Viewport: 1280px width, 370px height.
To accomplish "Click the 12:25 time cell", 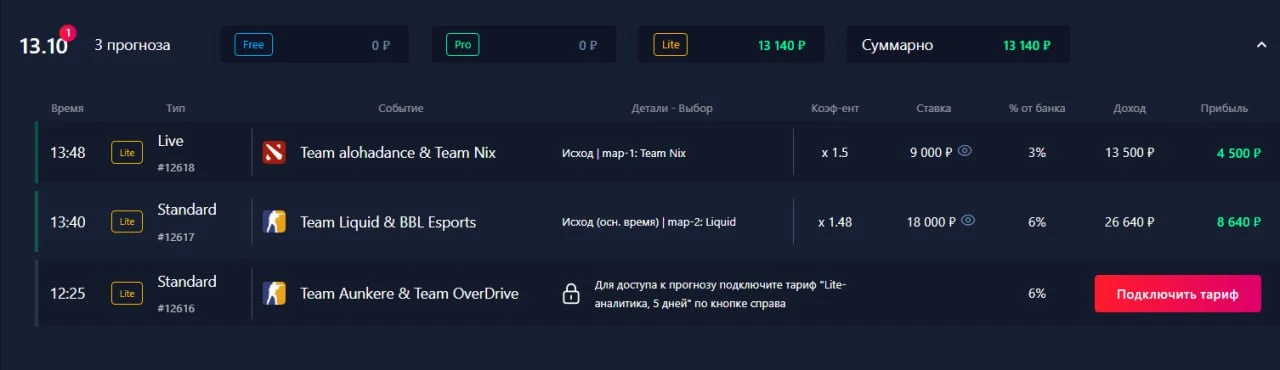I will coord(68,294).
